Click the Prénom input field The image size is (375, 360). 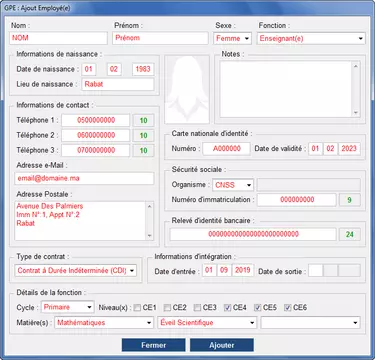point(160,38)
